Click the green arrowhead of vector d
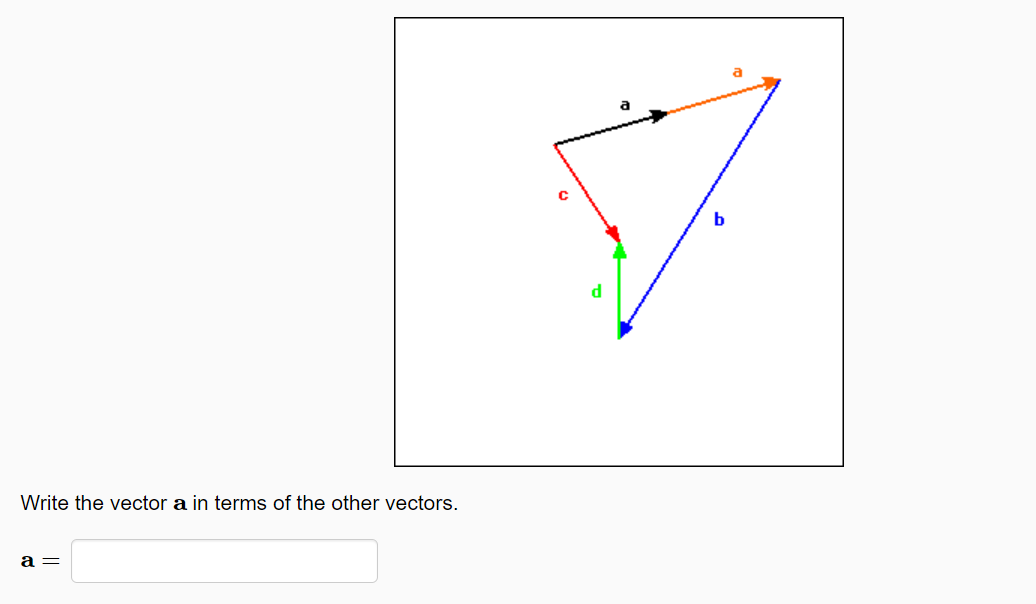Image resolution: width=1036 pixels, height=604 pixels. [620, 250]
